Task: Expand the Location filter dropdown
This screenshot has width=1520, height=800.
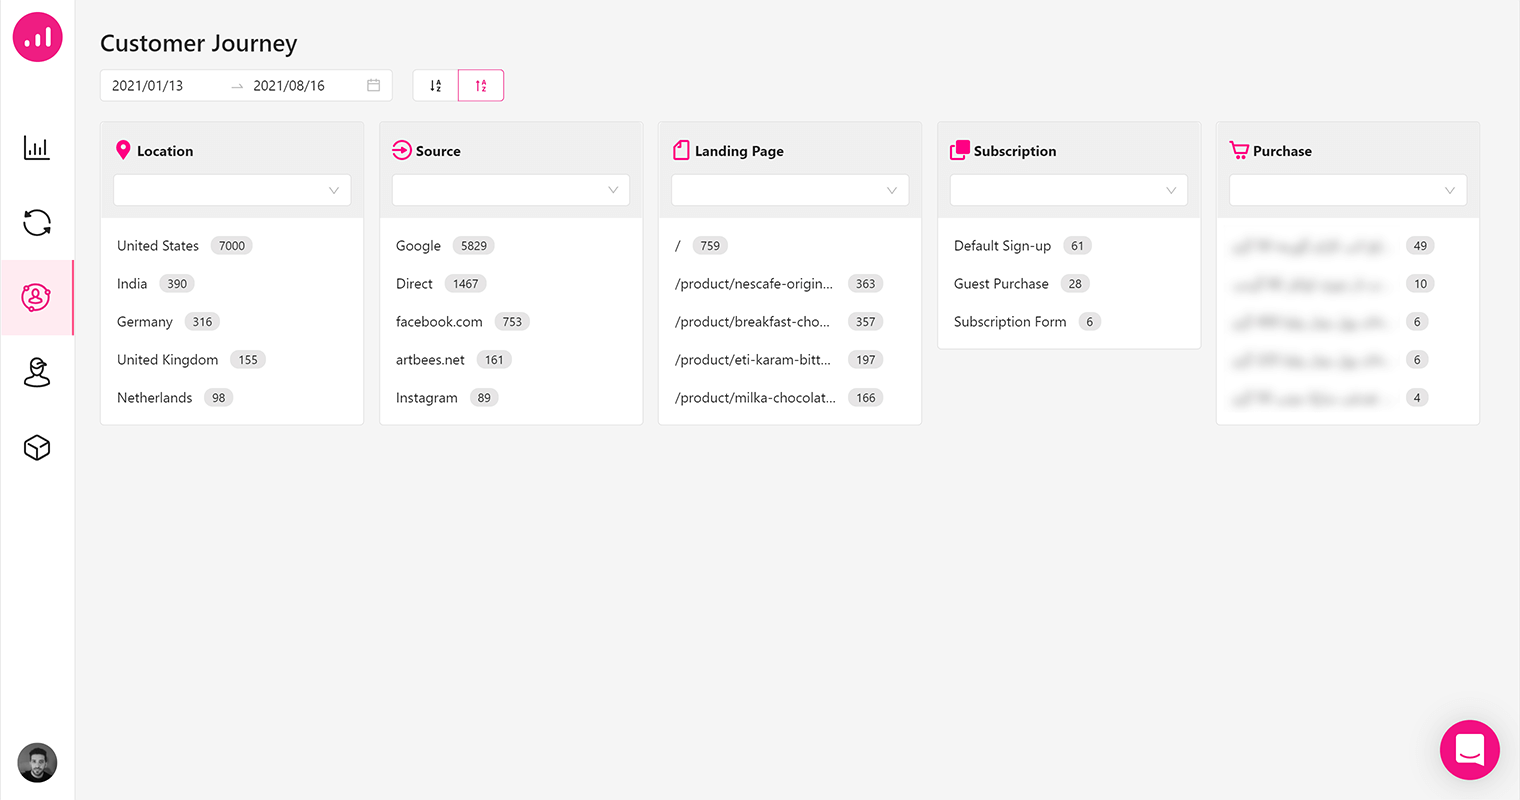Action: pyautogui.click(x=232, y=190)
